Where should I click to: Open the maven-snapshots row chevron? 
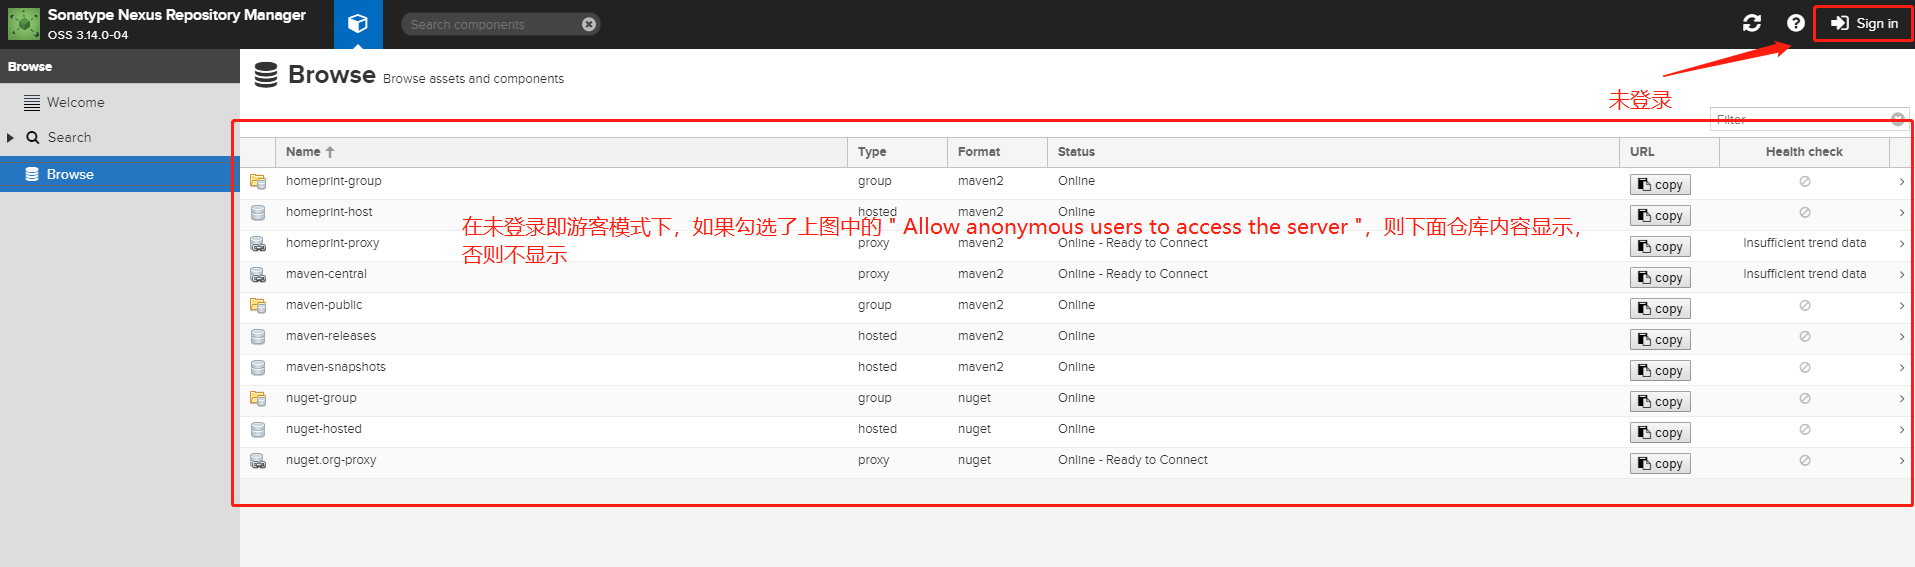1901,368
